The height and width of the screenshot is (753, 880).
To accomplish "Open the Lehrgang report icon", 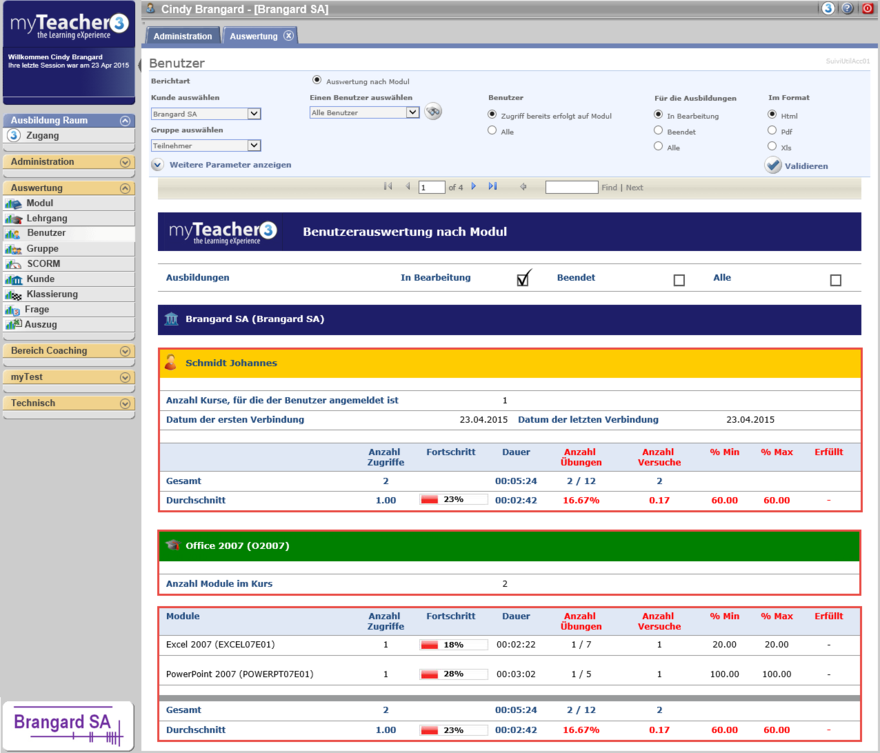I will 14,219.
